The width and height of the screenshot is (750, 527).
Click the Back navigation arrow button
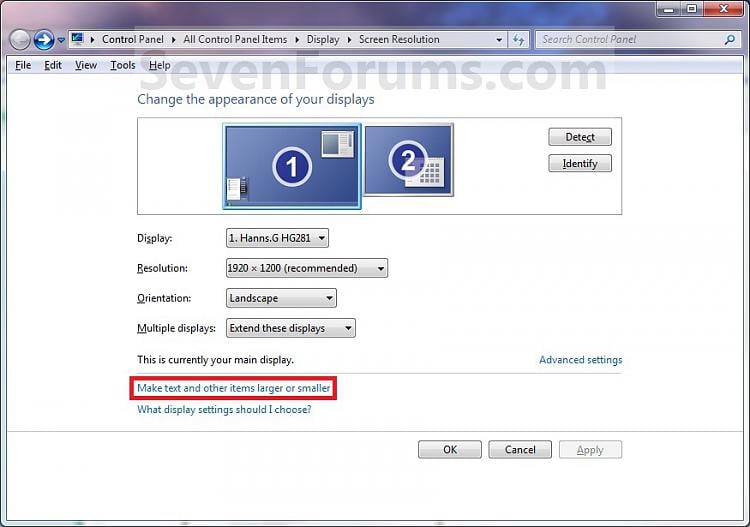(x=20, y=40)
